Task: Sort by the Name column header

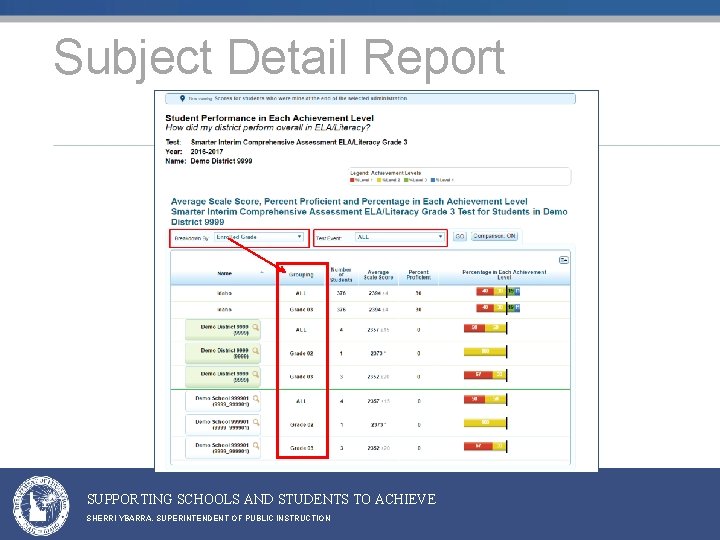Action: [x=225, y=273]
